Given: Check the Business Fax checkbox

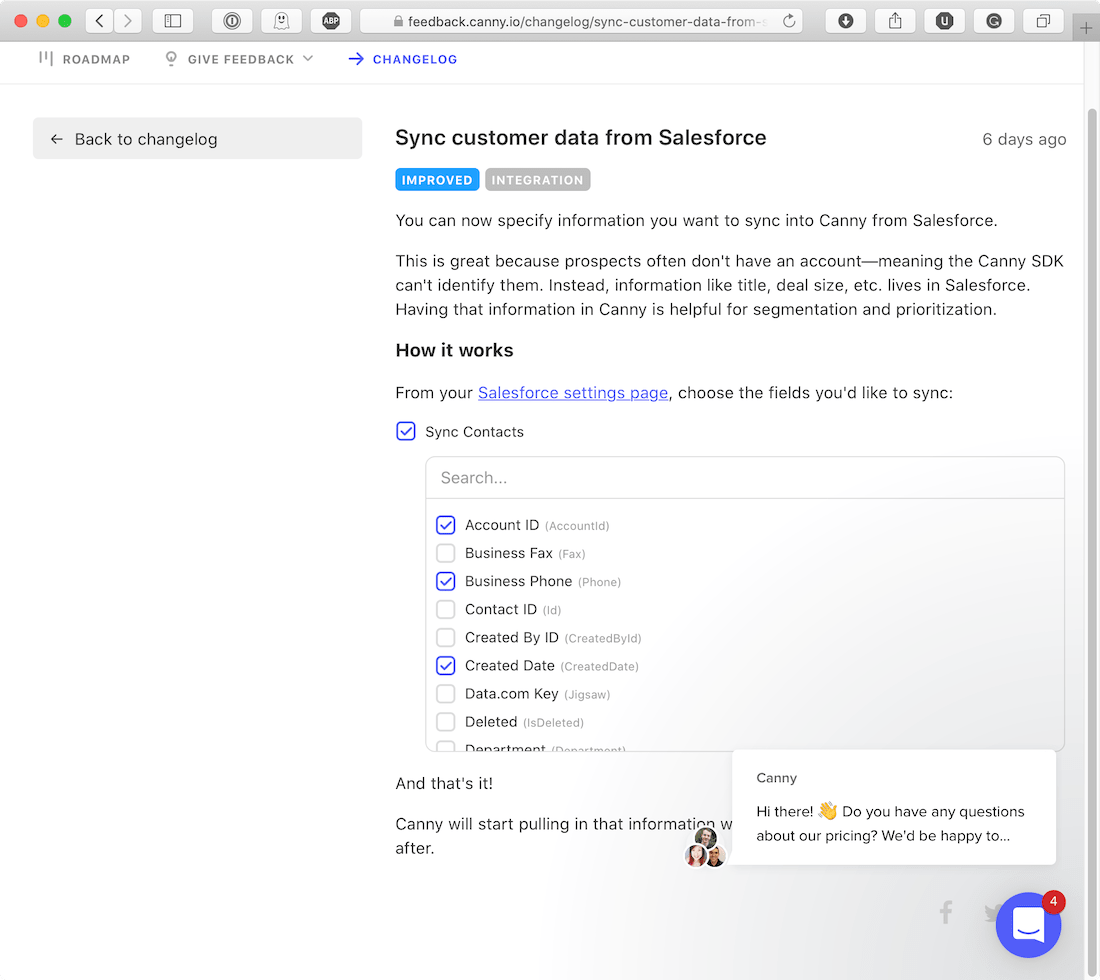Looking at the screenshot, I should click(445, 553).
